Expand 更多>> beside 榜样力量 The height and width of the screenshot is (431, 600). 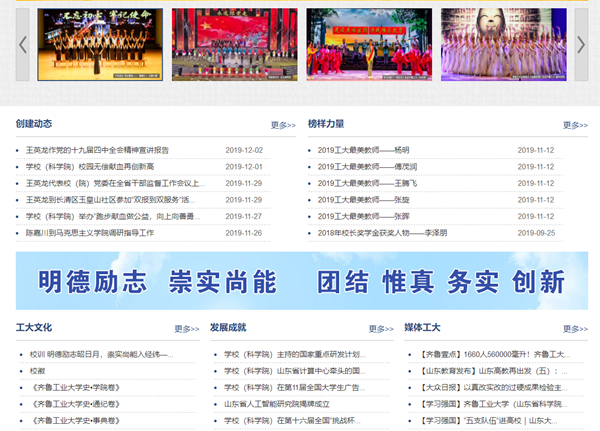tap(575, 126)
